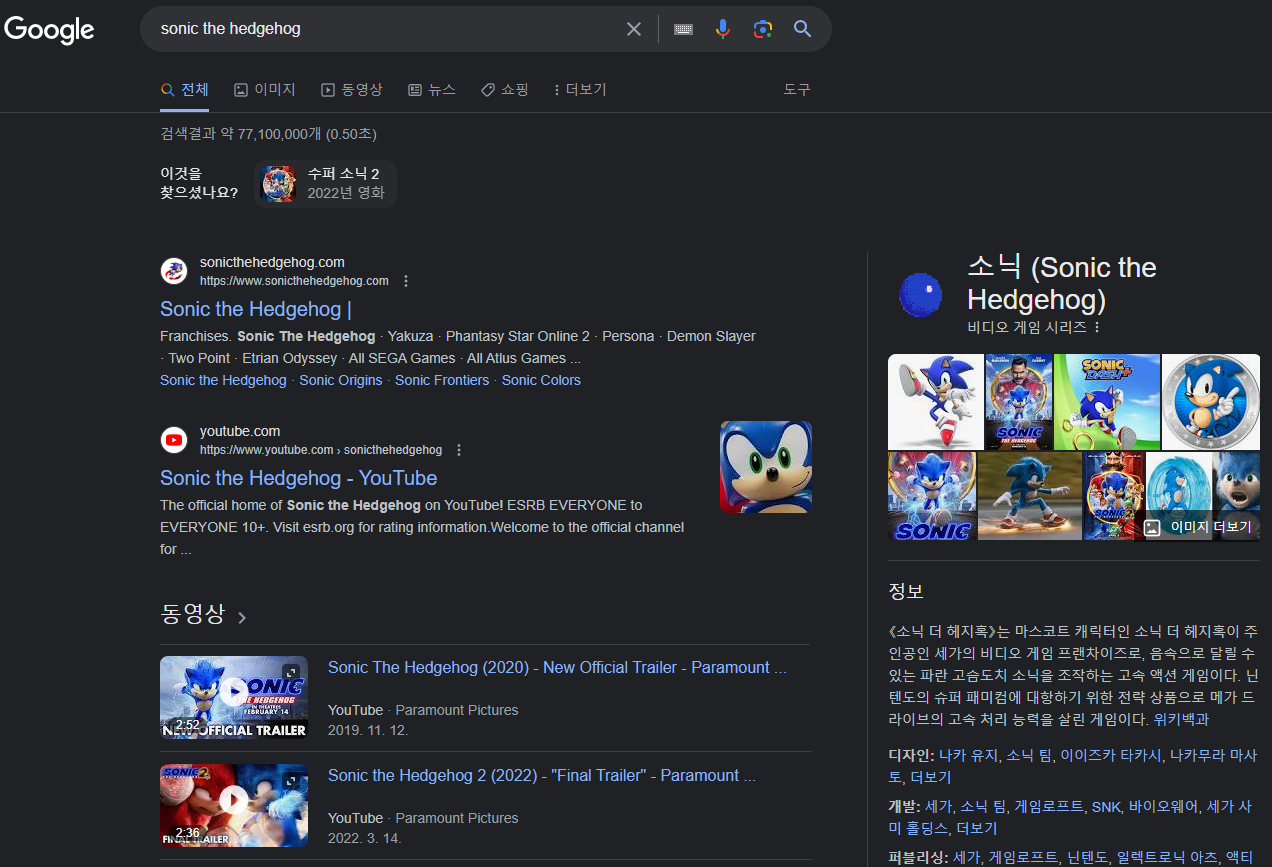Expand the 동영상 section arrow
This screenshot has width=1272, height=867.
click(242, 617)
